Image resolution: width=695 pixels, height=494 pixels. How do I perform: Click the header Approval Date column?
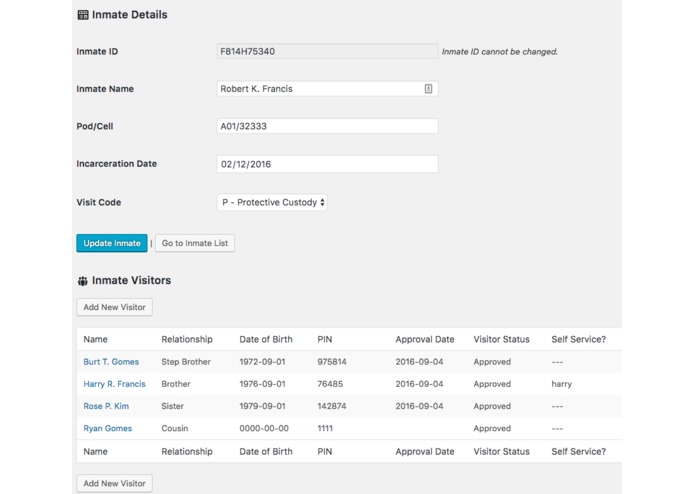coord(425,339)
